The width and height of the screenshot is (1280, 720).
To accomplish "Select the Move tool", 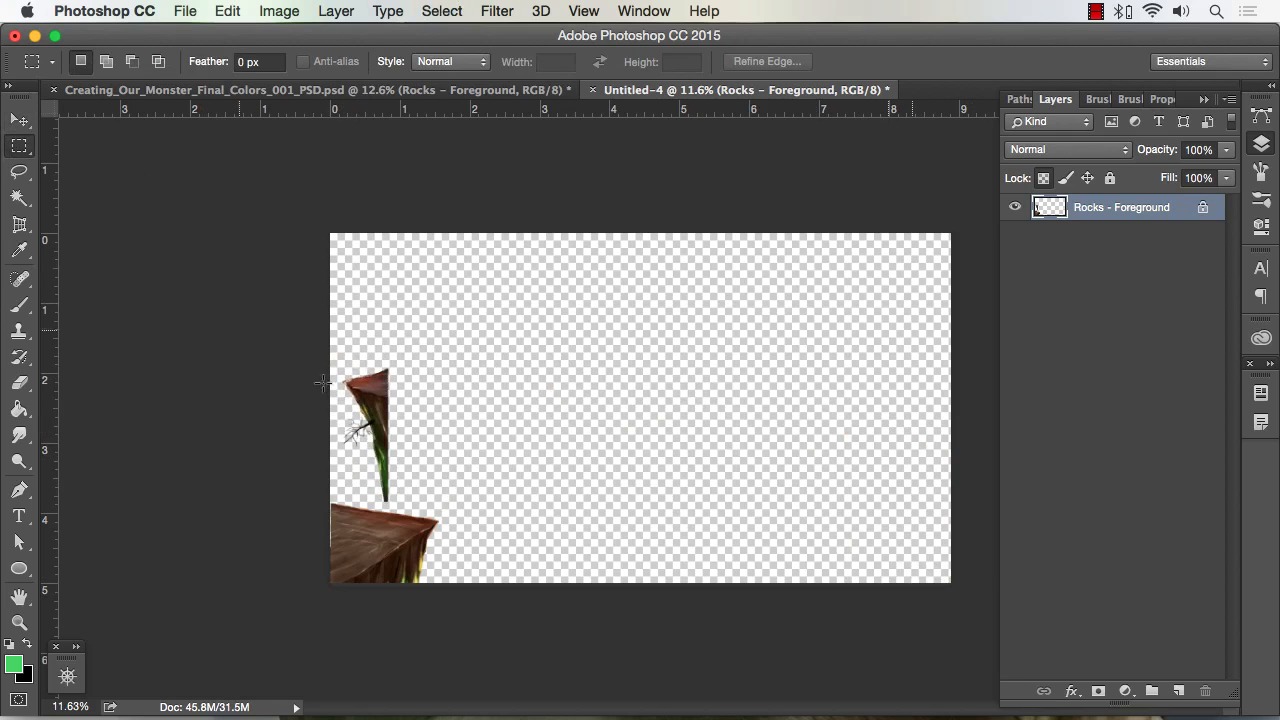I will pos(19,120).
